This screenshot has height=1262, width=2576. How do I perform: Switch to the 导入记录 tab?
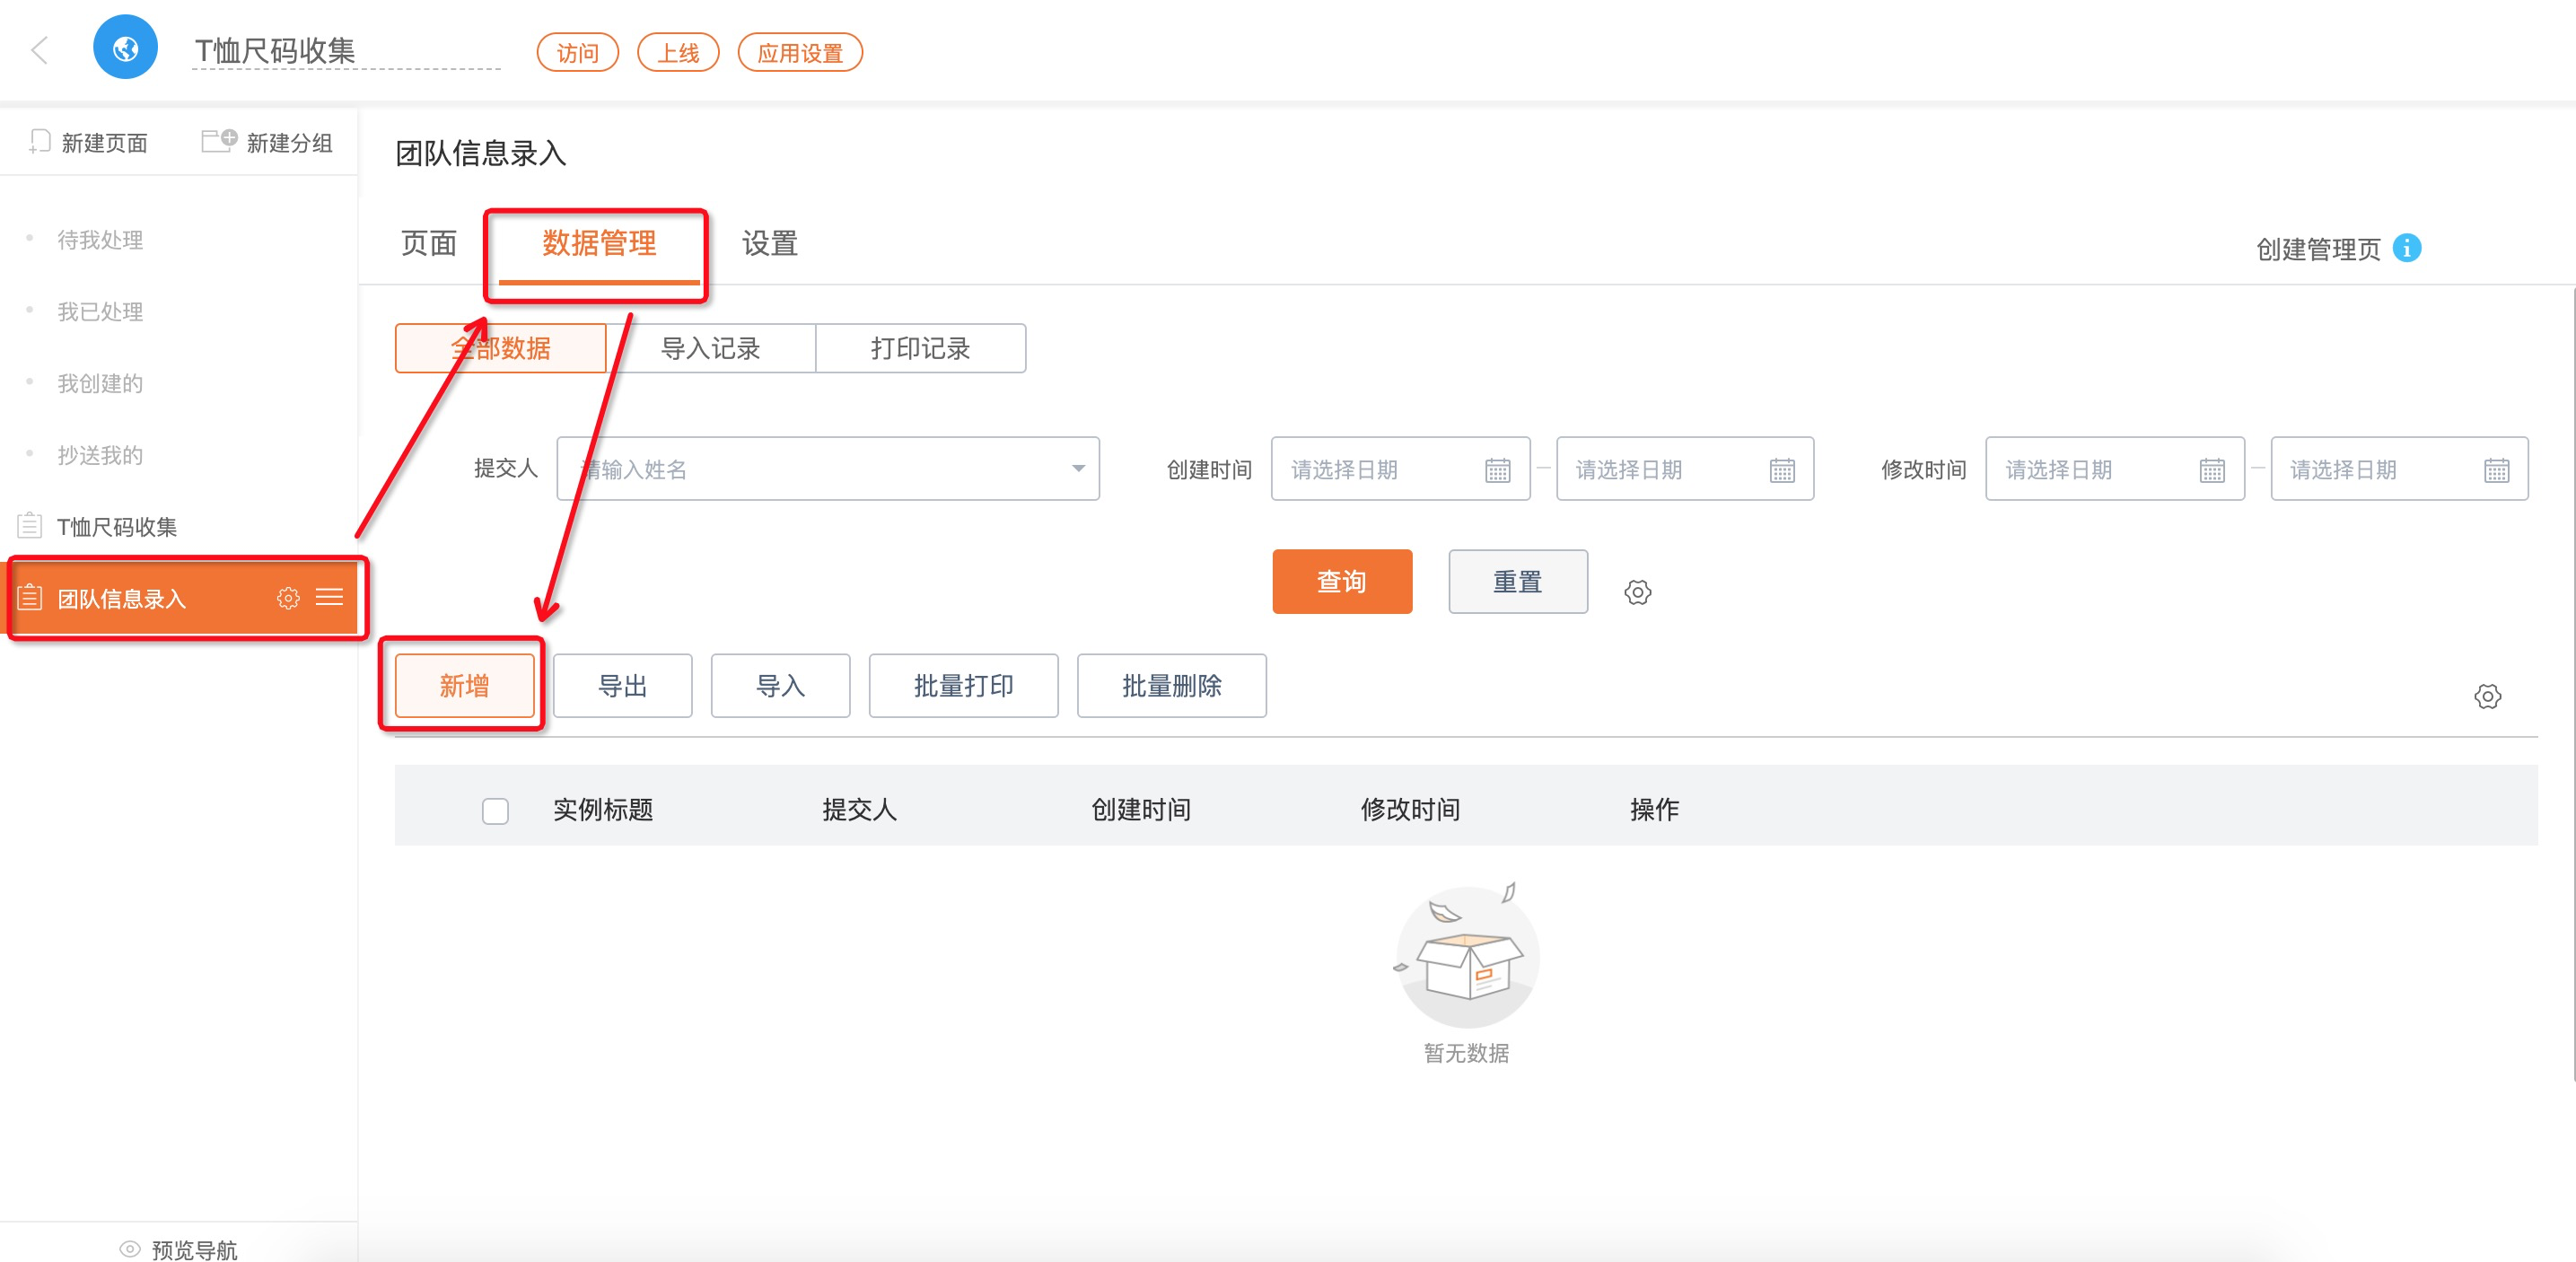(x=710, y=349)
